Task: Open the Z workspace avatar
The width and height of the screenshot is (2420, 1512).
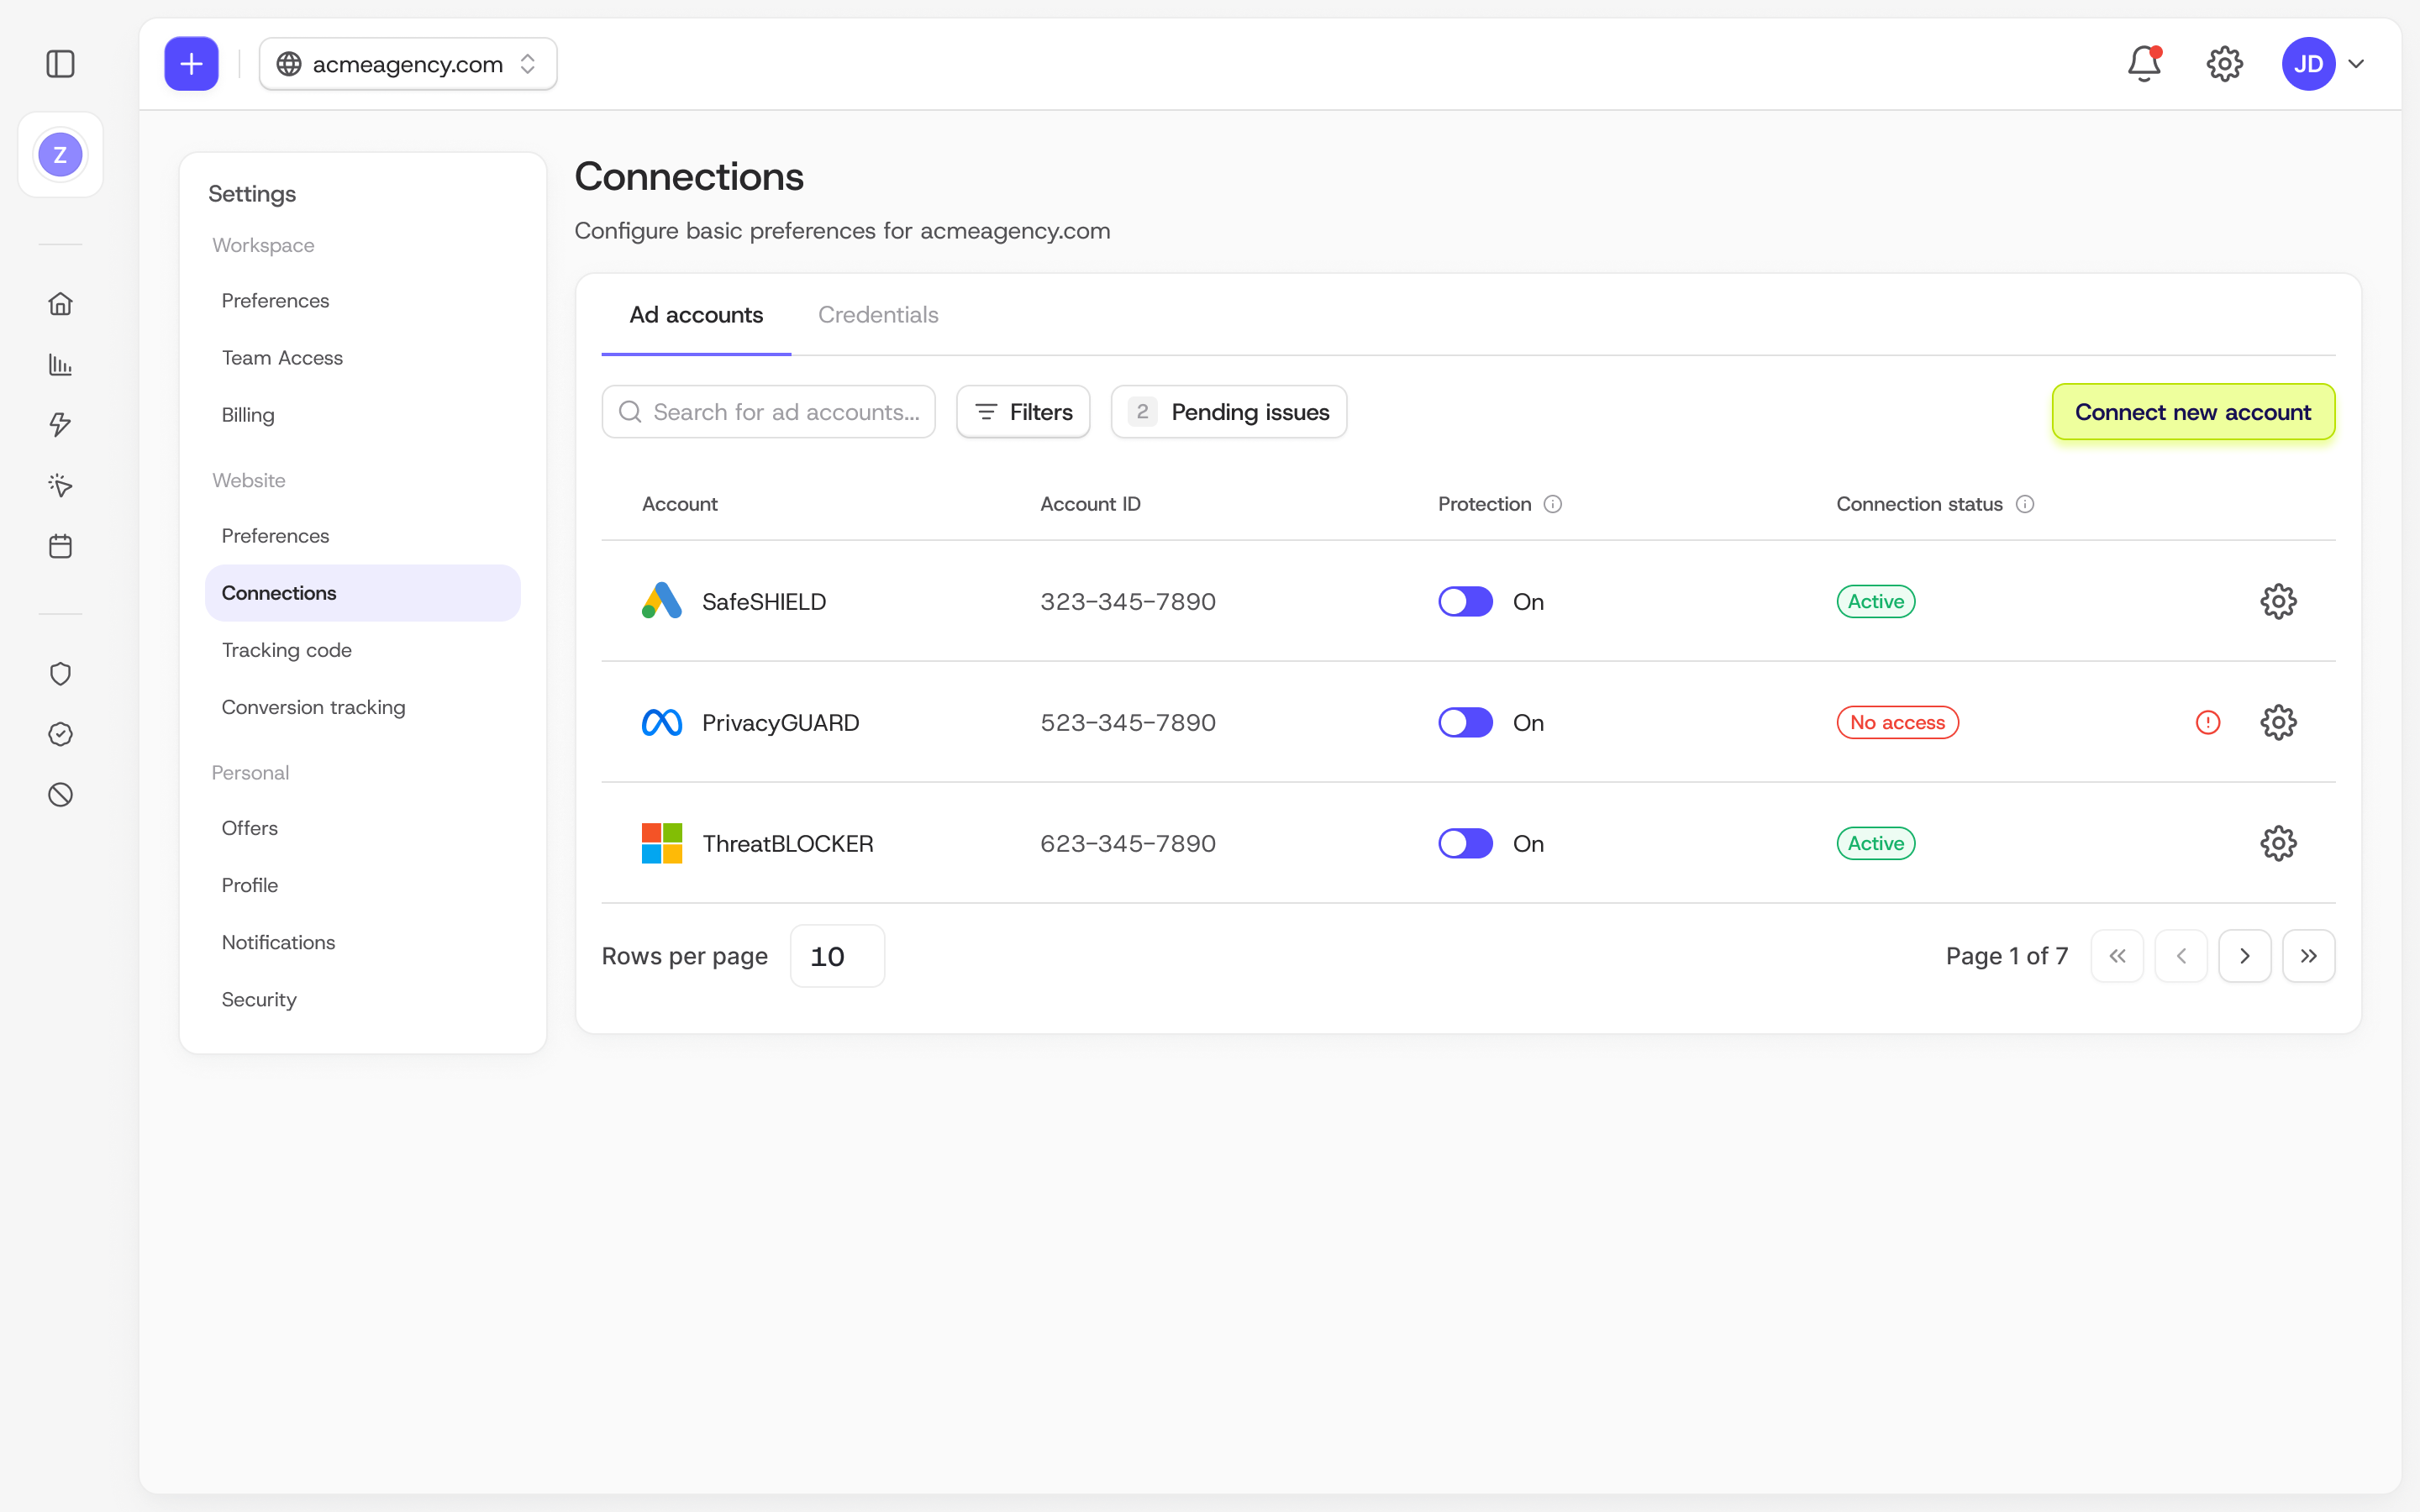Action: 60,155
